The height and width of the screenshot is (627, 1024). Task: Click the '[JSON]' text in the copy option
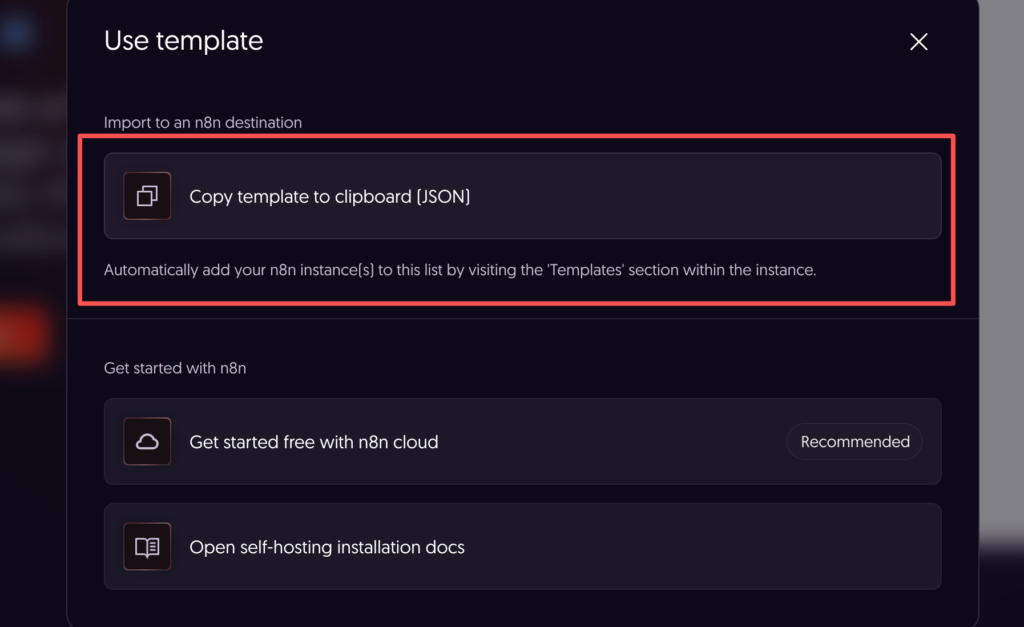[x=443, y=197]
